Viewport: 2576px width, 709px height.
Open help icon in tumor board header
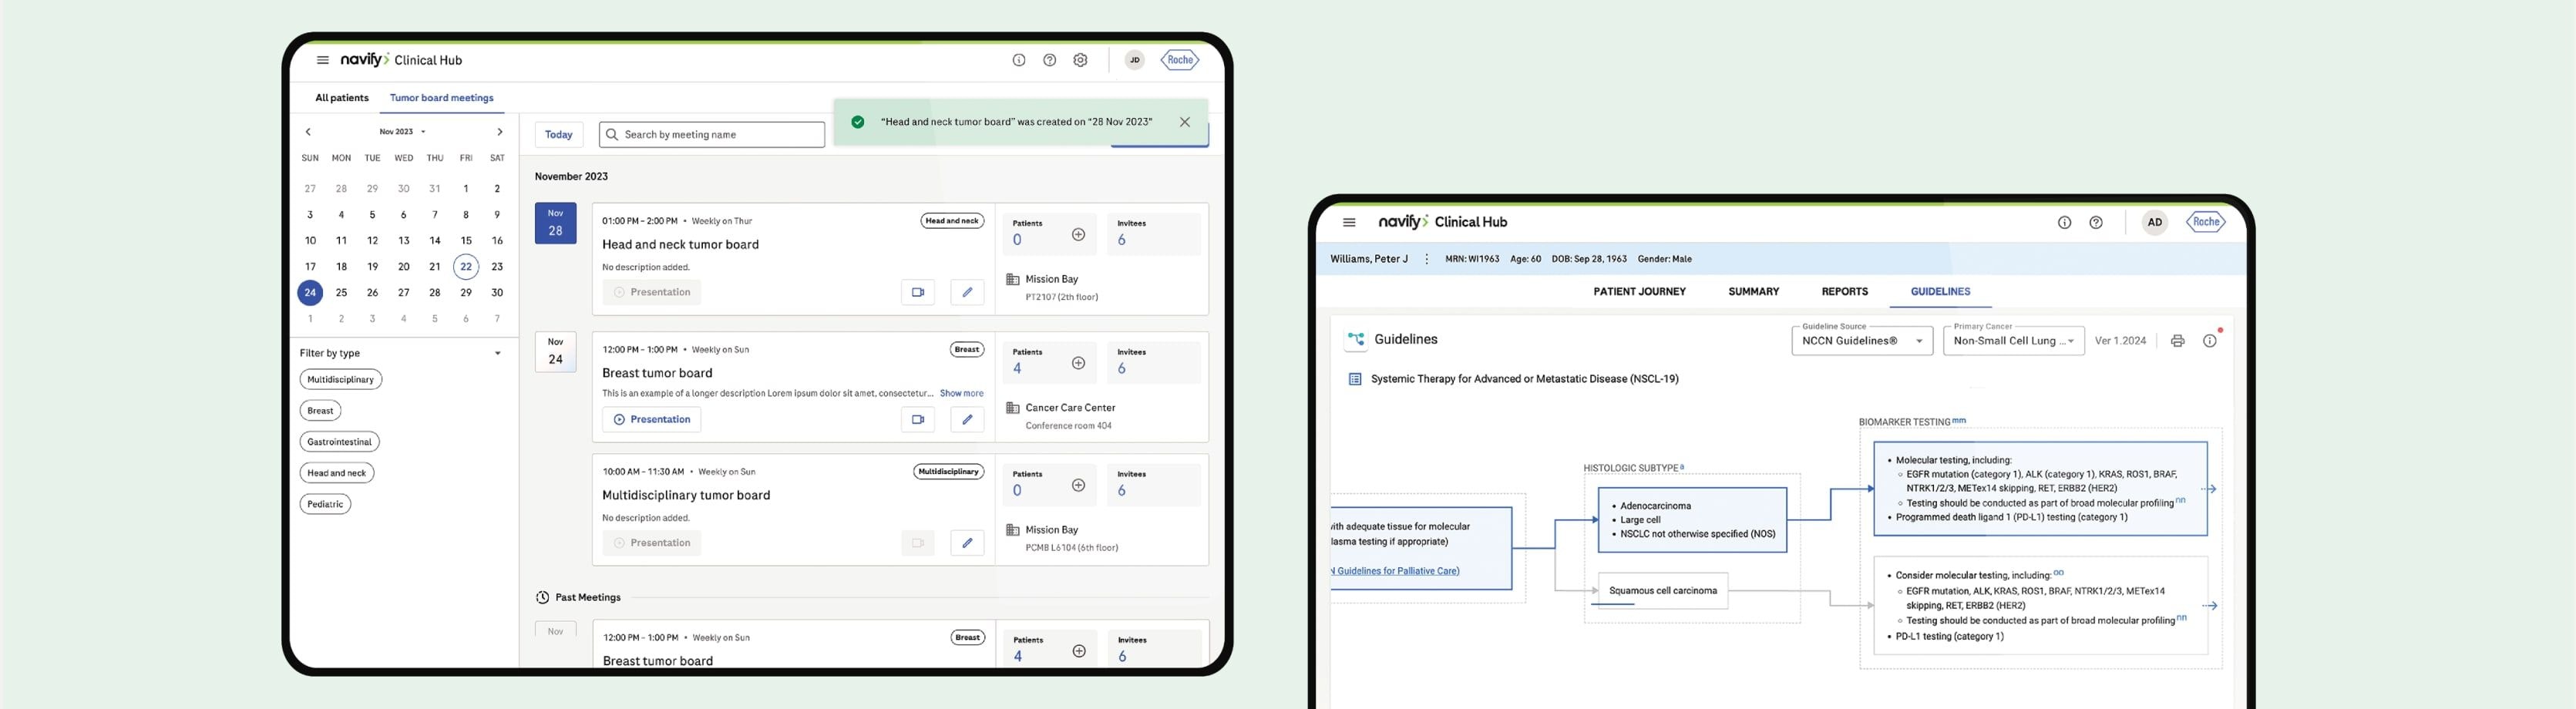pyautogui.click(x=1049, y=60)
